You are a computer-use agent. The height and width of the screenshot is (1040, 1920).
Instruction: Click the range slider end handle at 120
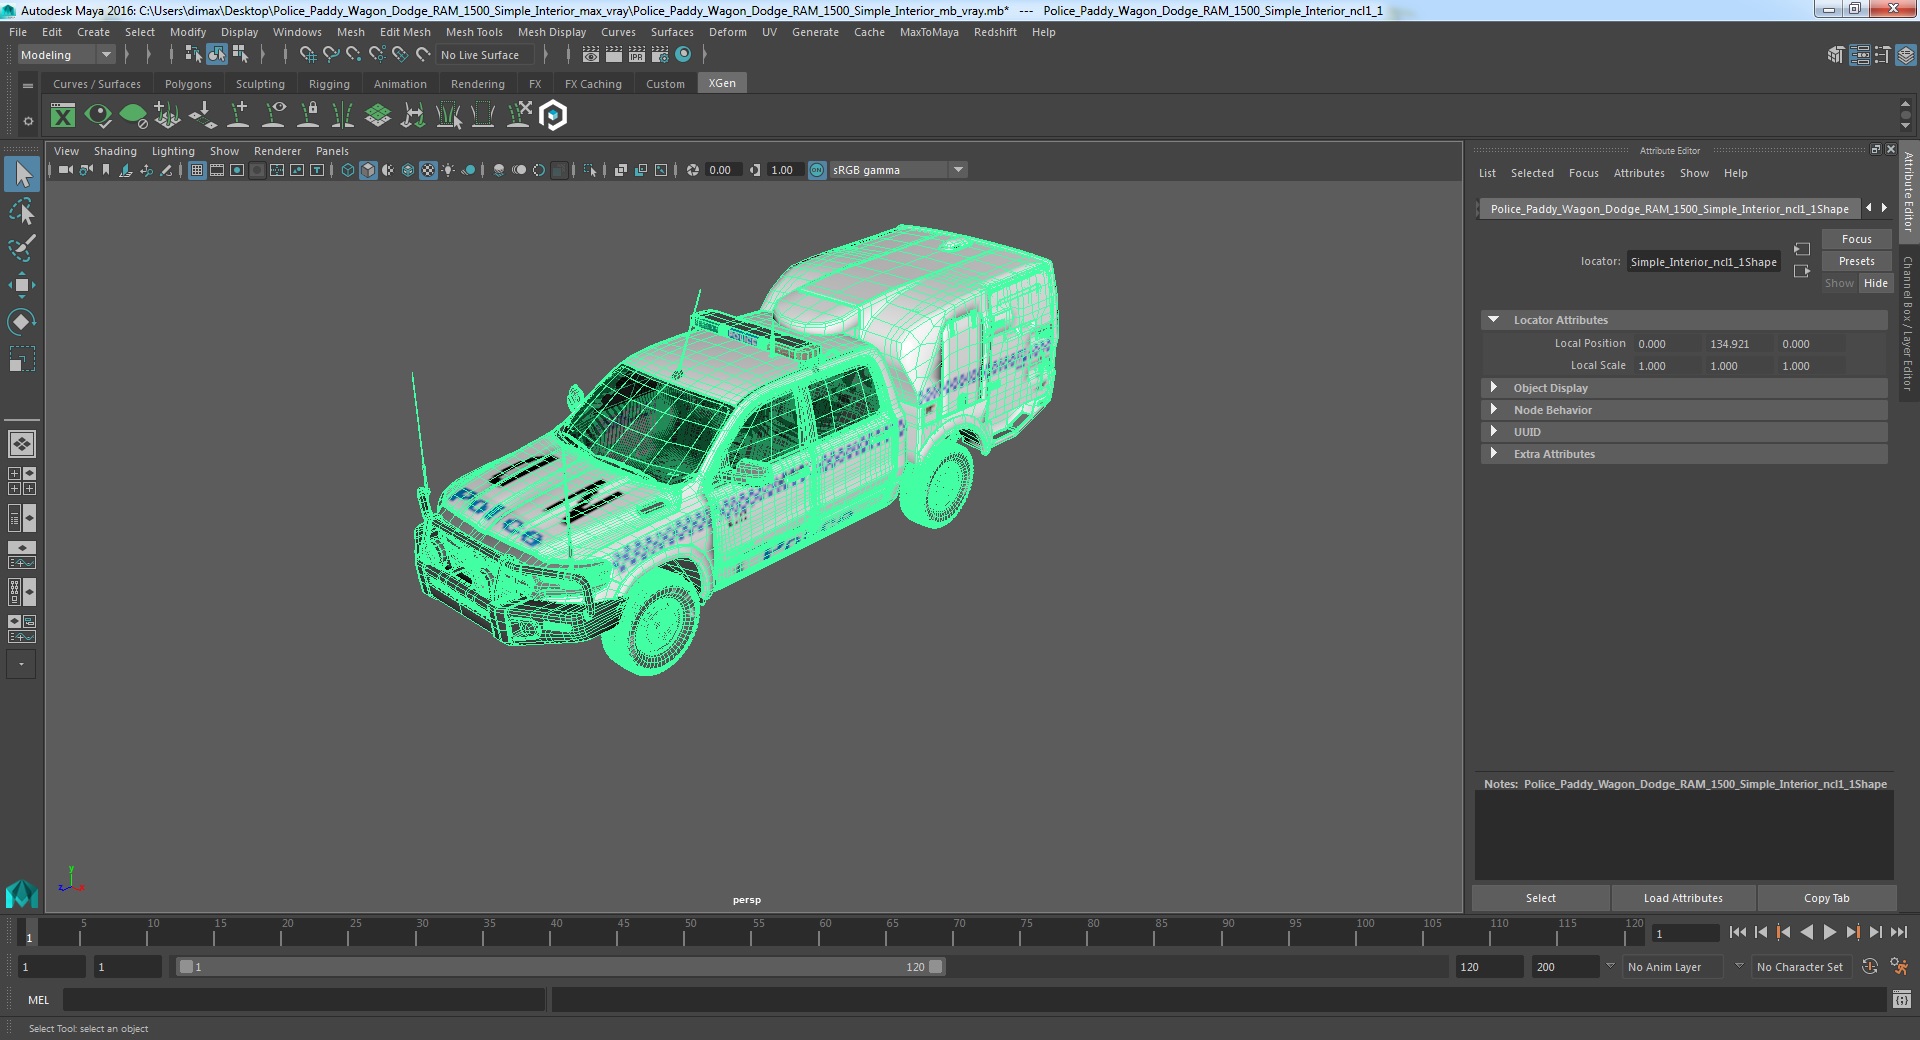pyautogui.click(x=936, y=967)
